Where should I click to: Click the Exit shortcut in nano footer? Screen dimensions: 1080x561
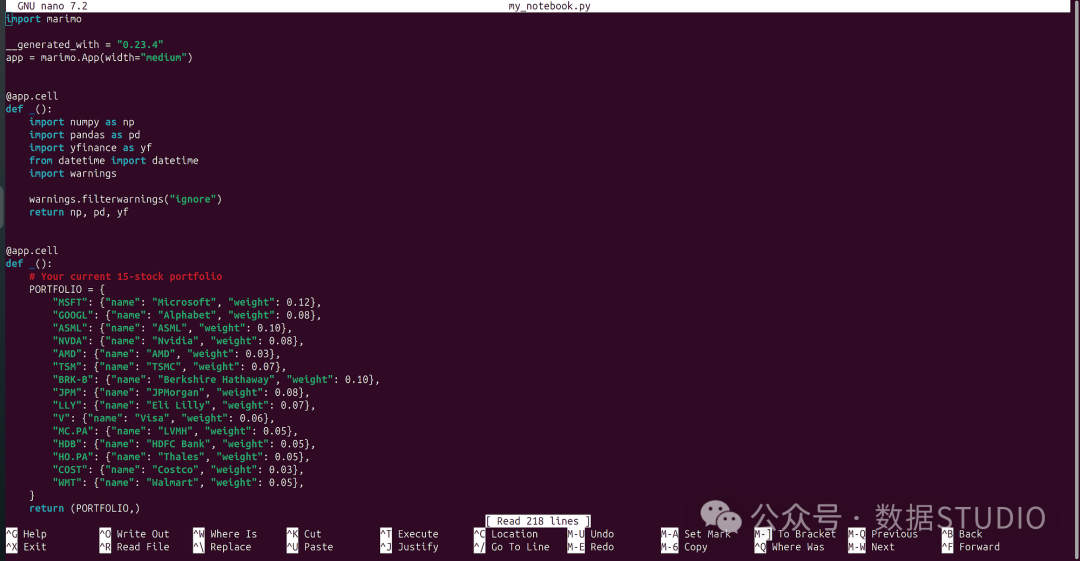(x=26, y=547)
